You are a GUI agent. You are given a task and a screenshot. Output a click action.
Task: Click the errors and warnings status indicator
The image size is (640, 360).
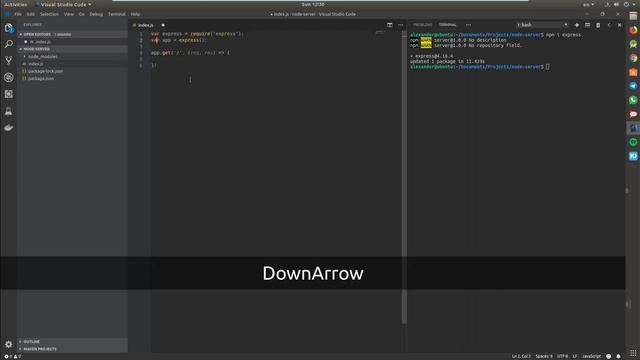click(12, 356)
